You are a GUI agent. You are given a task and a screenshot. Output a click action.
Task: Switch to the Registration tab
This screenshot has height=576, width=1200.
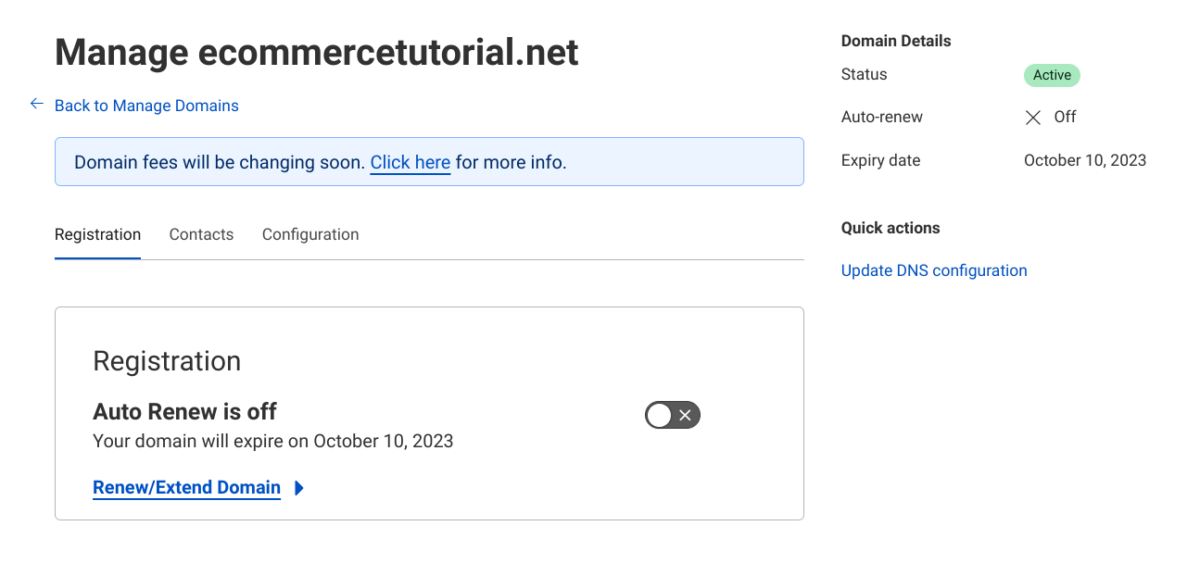97,235
